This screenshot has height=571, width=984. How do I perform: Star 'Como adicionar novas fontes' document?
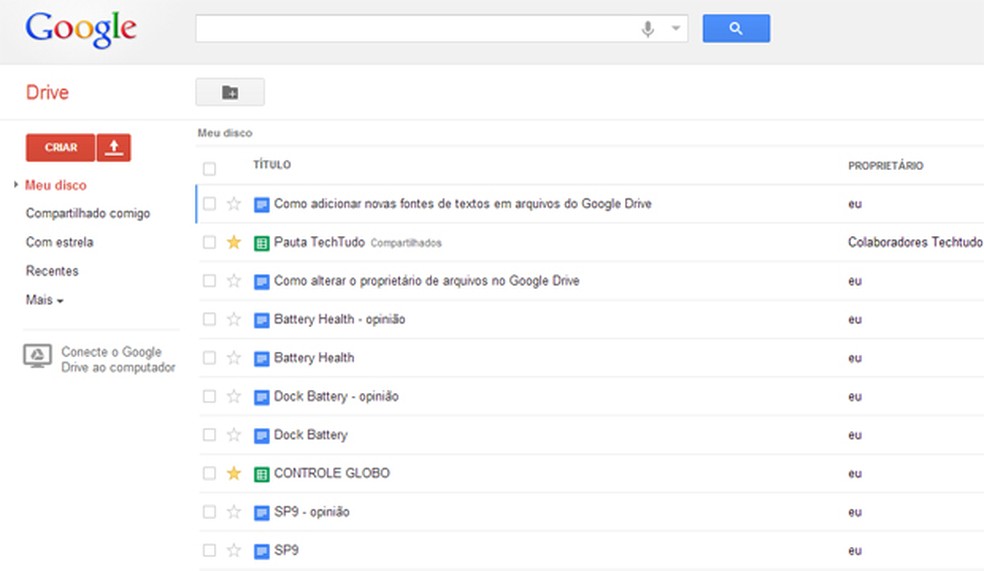tap(233, 203)
